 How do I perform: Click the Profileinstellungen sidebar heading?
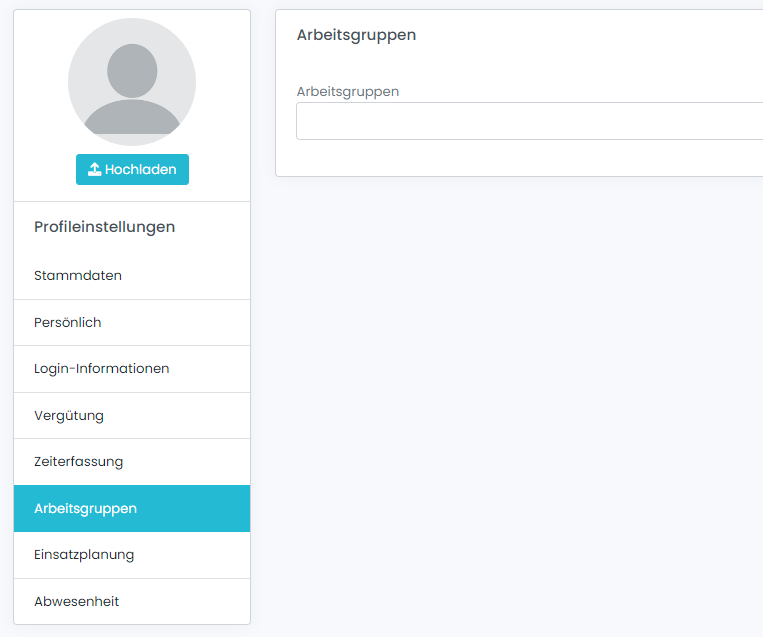104,227
